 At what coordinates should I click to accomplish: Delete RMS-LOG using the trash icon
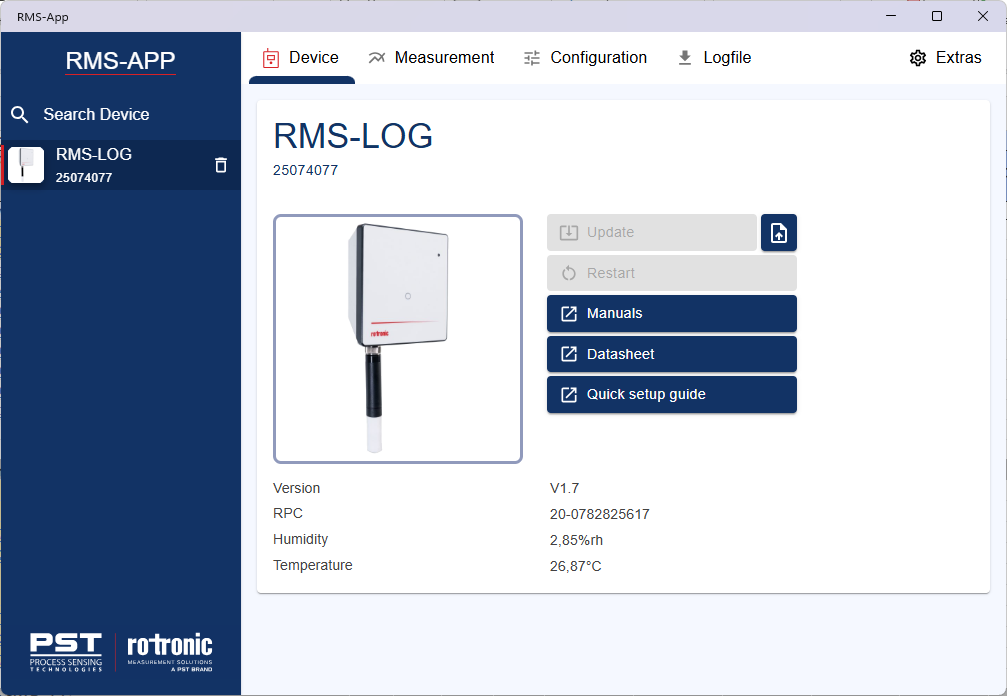[219, 165]
